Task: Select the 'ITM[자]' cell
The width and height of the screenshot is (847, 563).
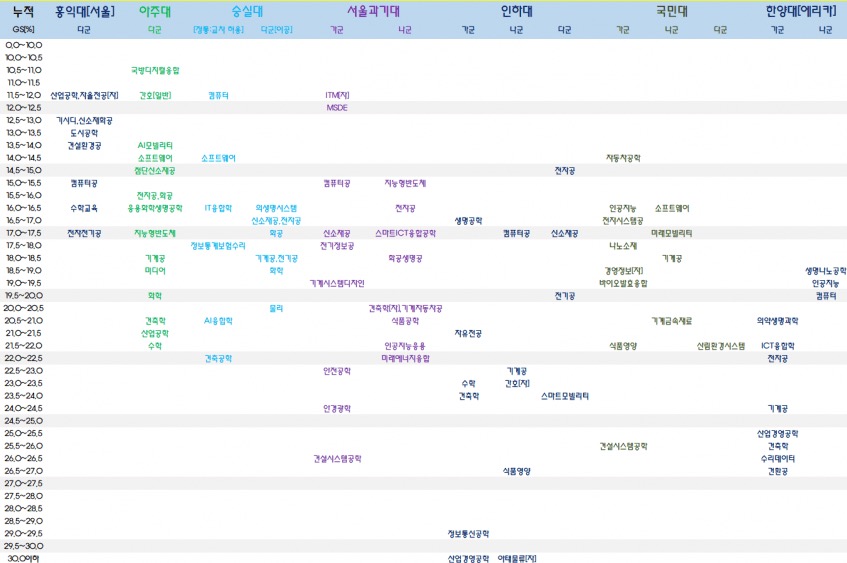Action: (337, 96)
